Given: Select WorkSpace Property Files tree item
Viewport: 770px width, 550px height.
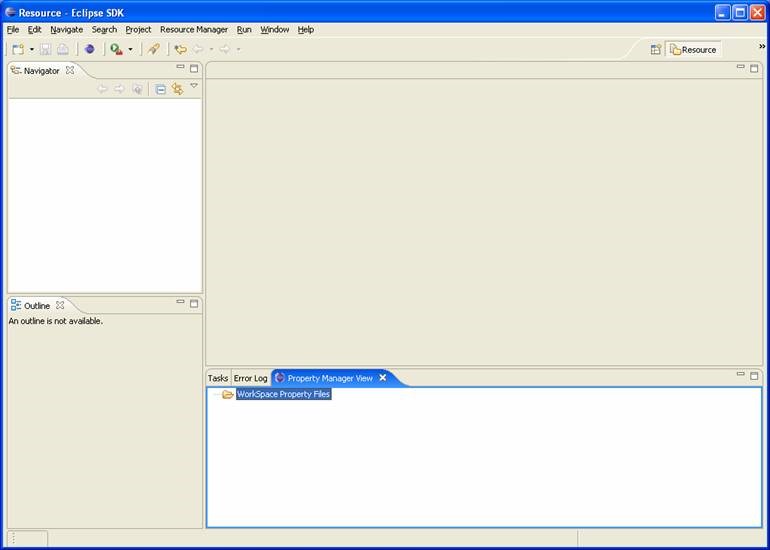Looking at the screenshot, I should [283, 394].
